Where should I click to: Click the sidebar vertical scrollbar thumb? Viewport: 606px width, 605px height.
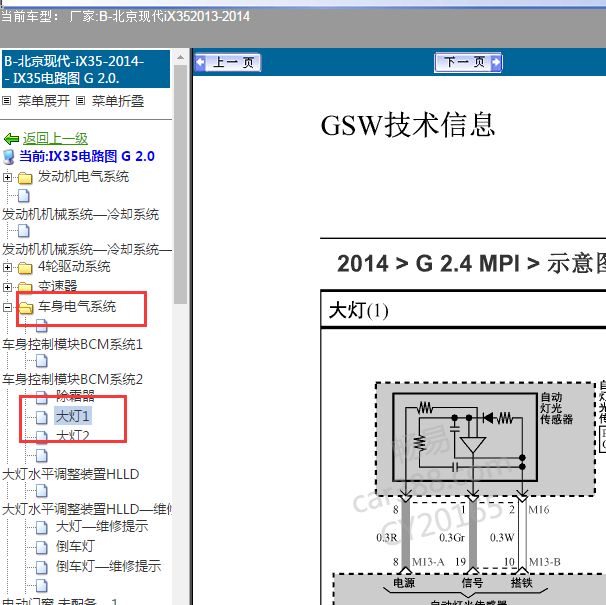click(x=180, y=184)
